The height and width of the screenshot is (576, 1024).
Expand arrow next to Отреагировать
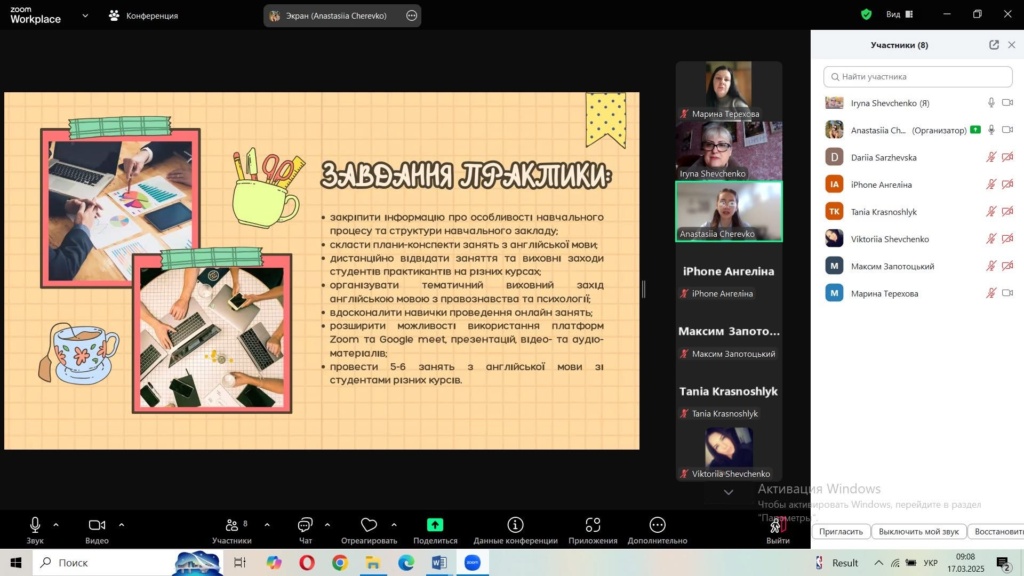tap(394, 524)
